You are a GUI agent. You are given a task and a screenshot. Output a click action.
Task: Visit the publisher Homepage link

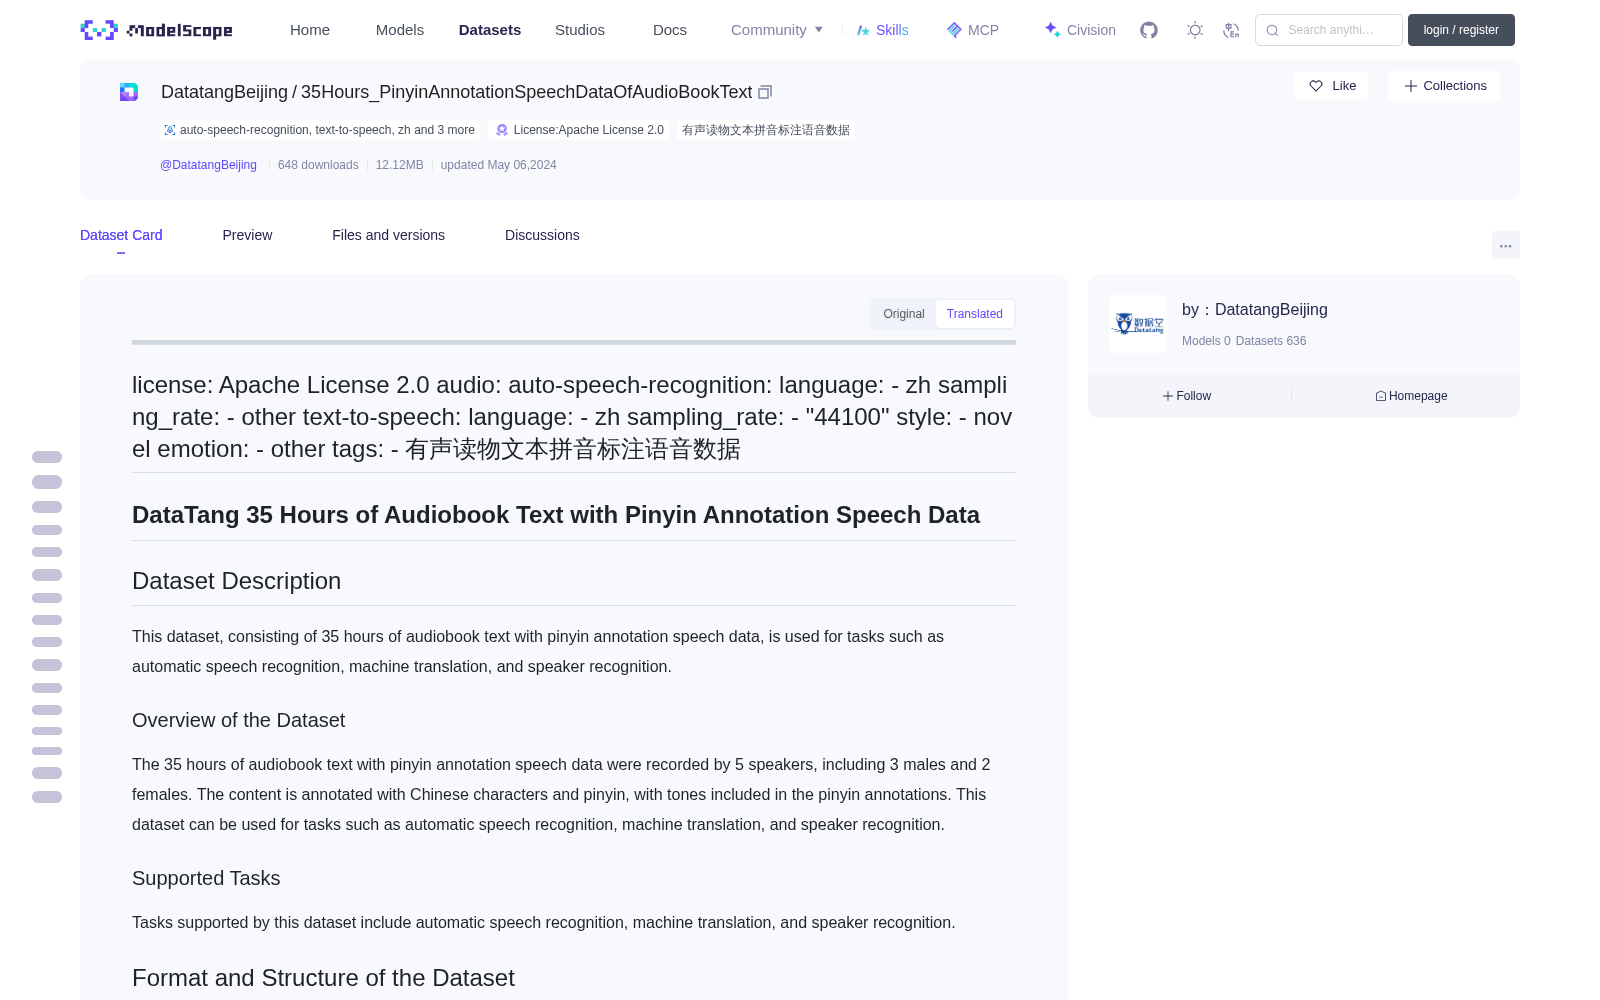1411,396
